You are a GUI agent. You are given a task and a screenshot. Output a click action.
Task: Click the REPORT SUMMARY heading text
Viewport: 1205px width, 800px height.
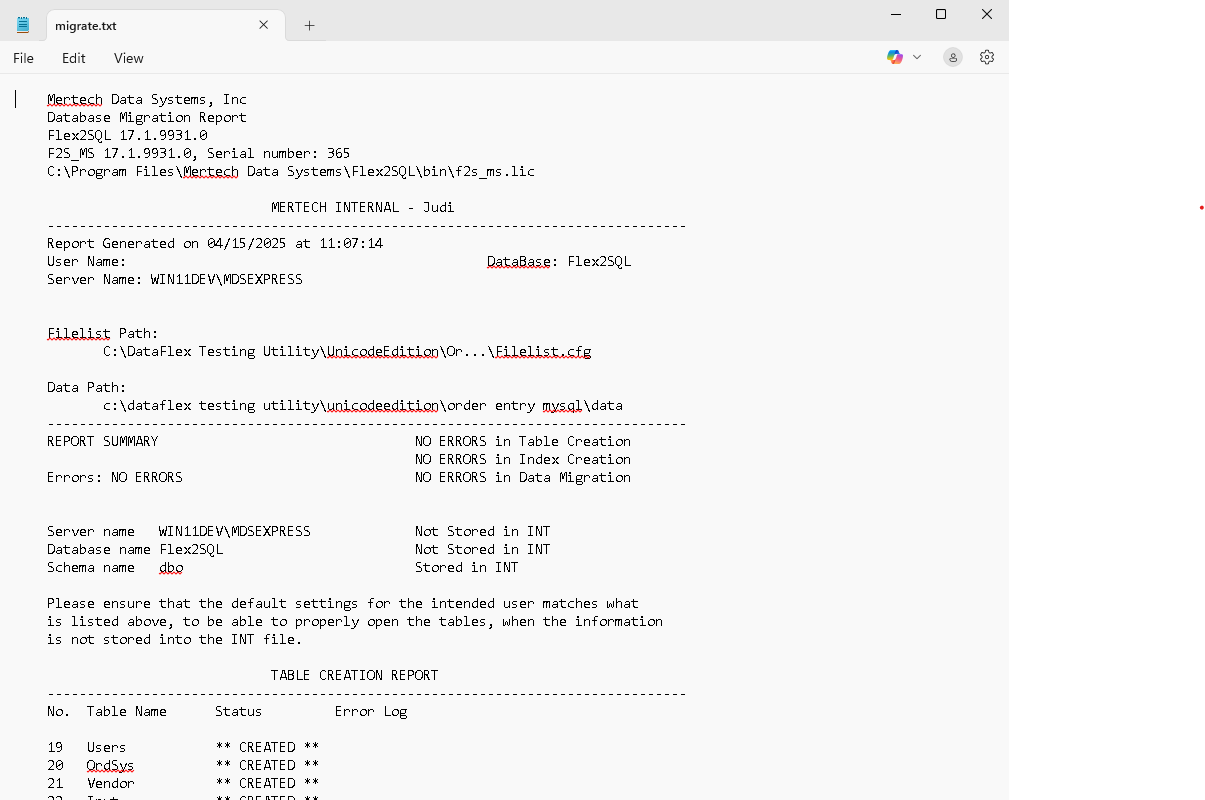[102, 441]
